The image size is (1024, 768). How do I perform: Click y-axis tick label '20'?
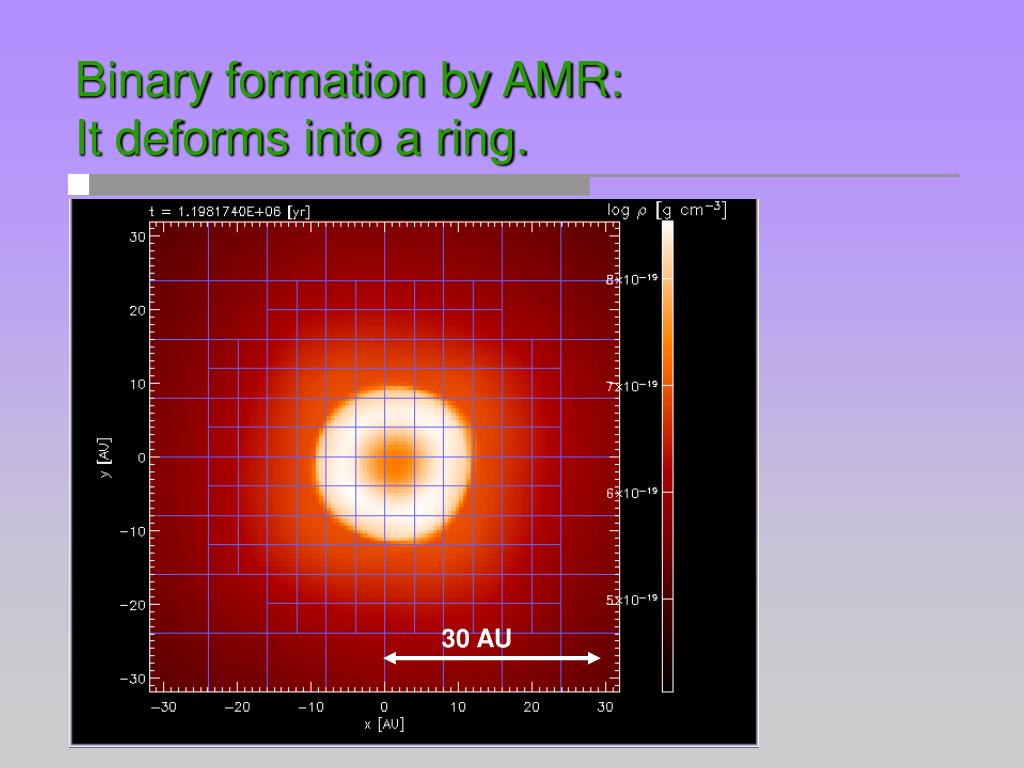[137, 311]
